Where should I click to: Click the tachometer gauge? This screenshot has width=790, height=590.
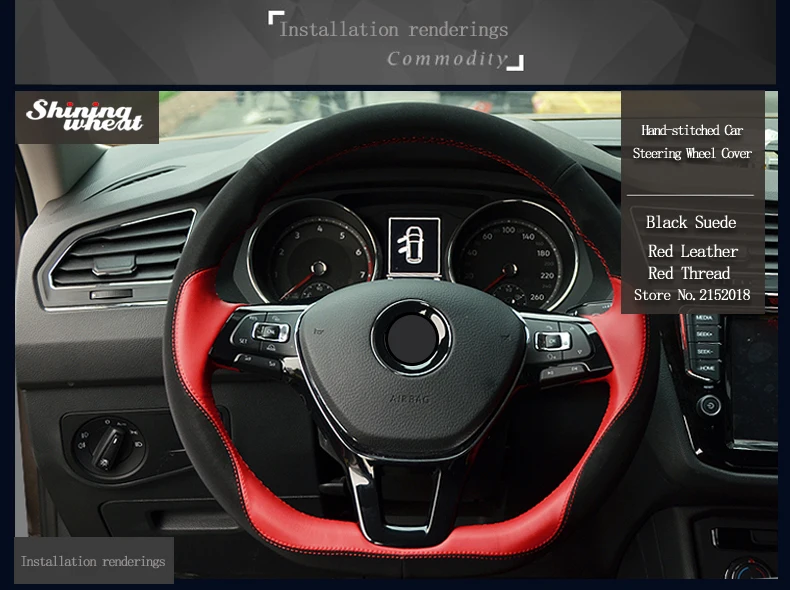[x=313, y=254]
